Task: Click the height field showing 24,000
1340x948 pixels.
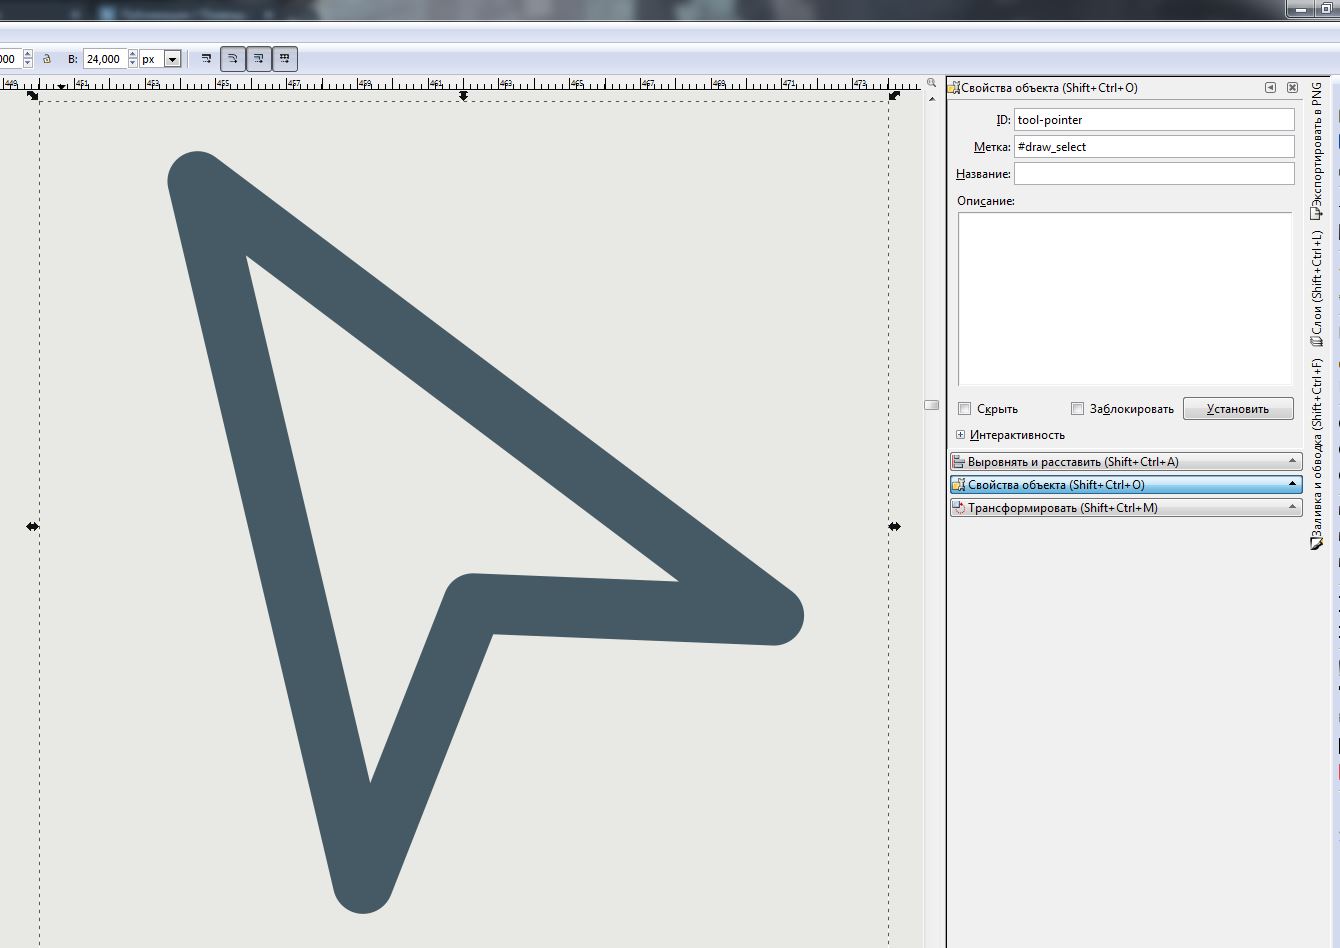Action: pyautogui.click(x=104, y=59)
